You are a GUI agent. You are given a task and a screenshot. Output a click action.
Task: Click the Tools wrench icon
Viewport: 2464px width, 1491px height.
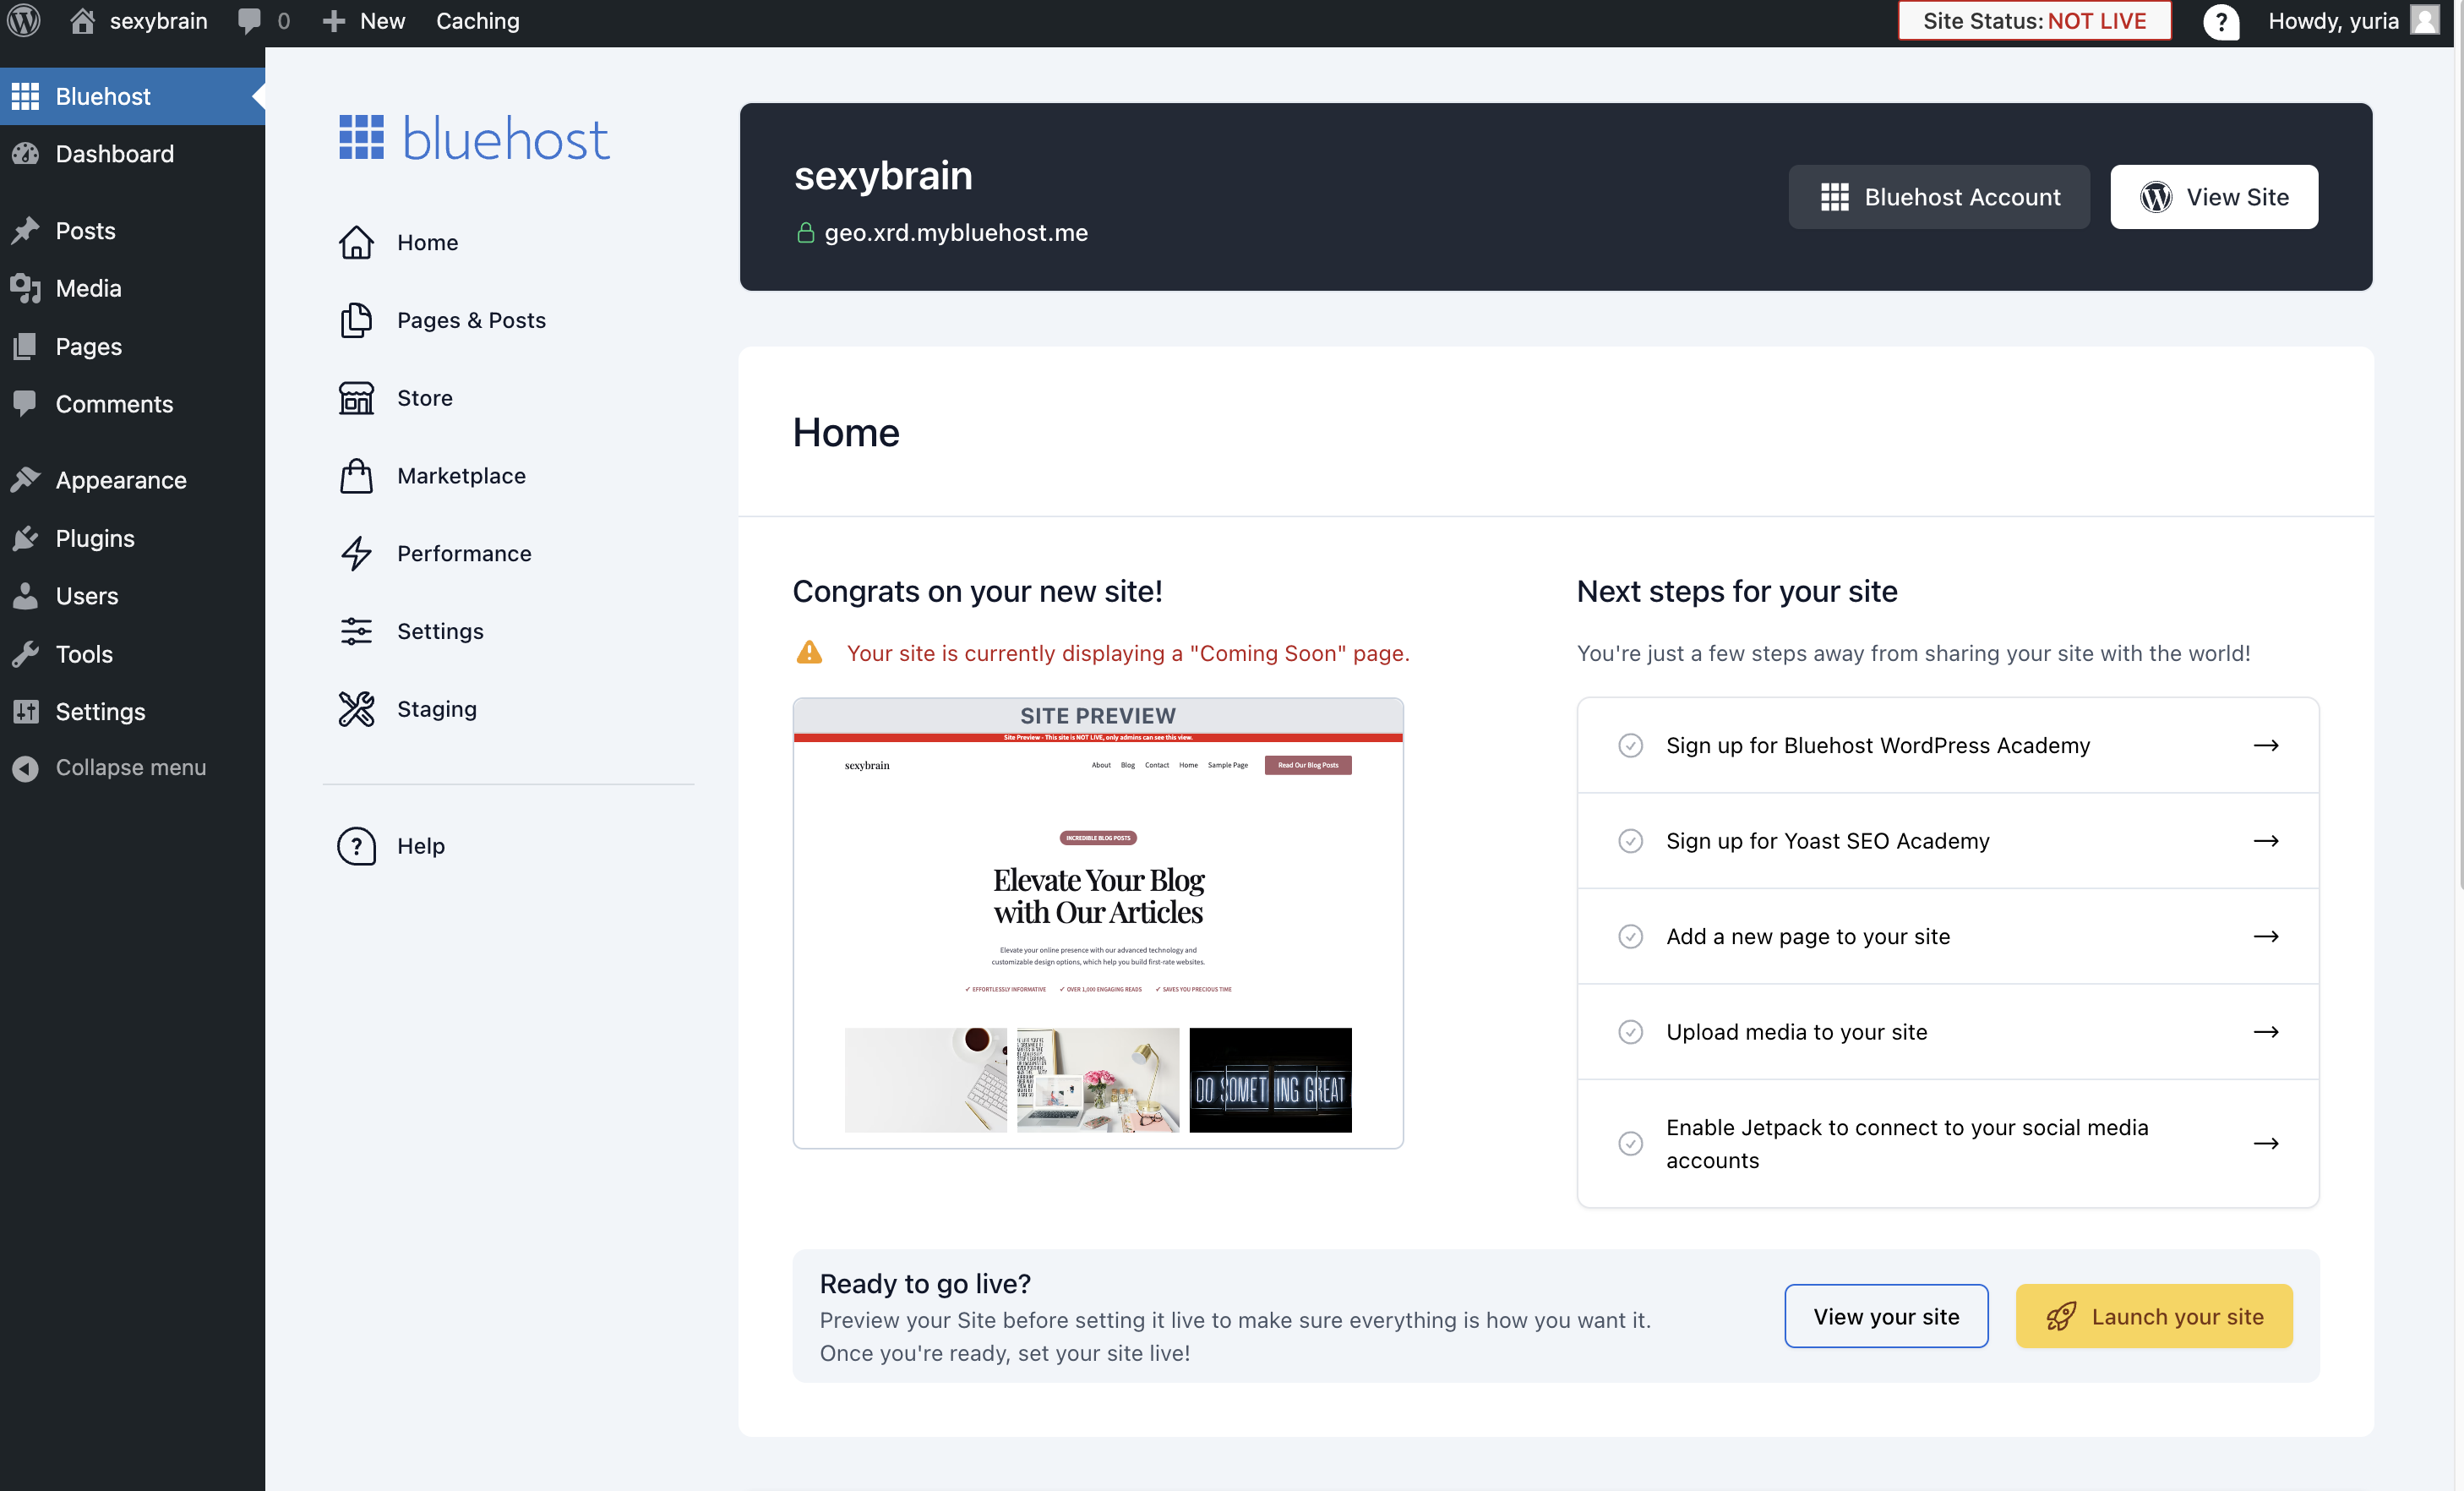[25, 654]
